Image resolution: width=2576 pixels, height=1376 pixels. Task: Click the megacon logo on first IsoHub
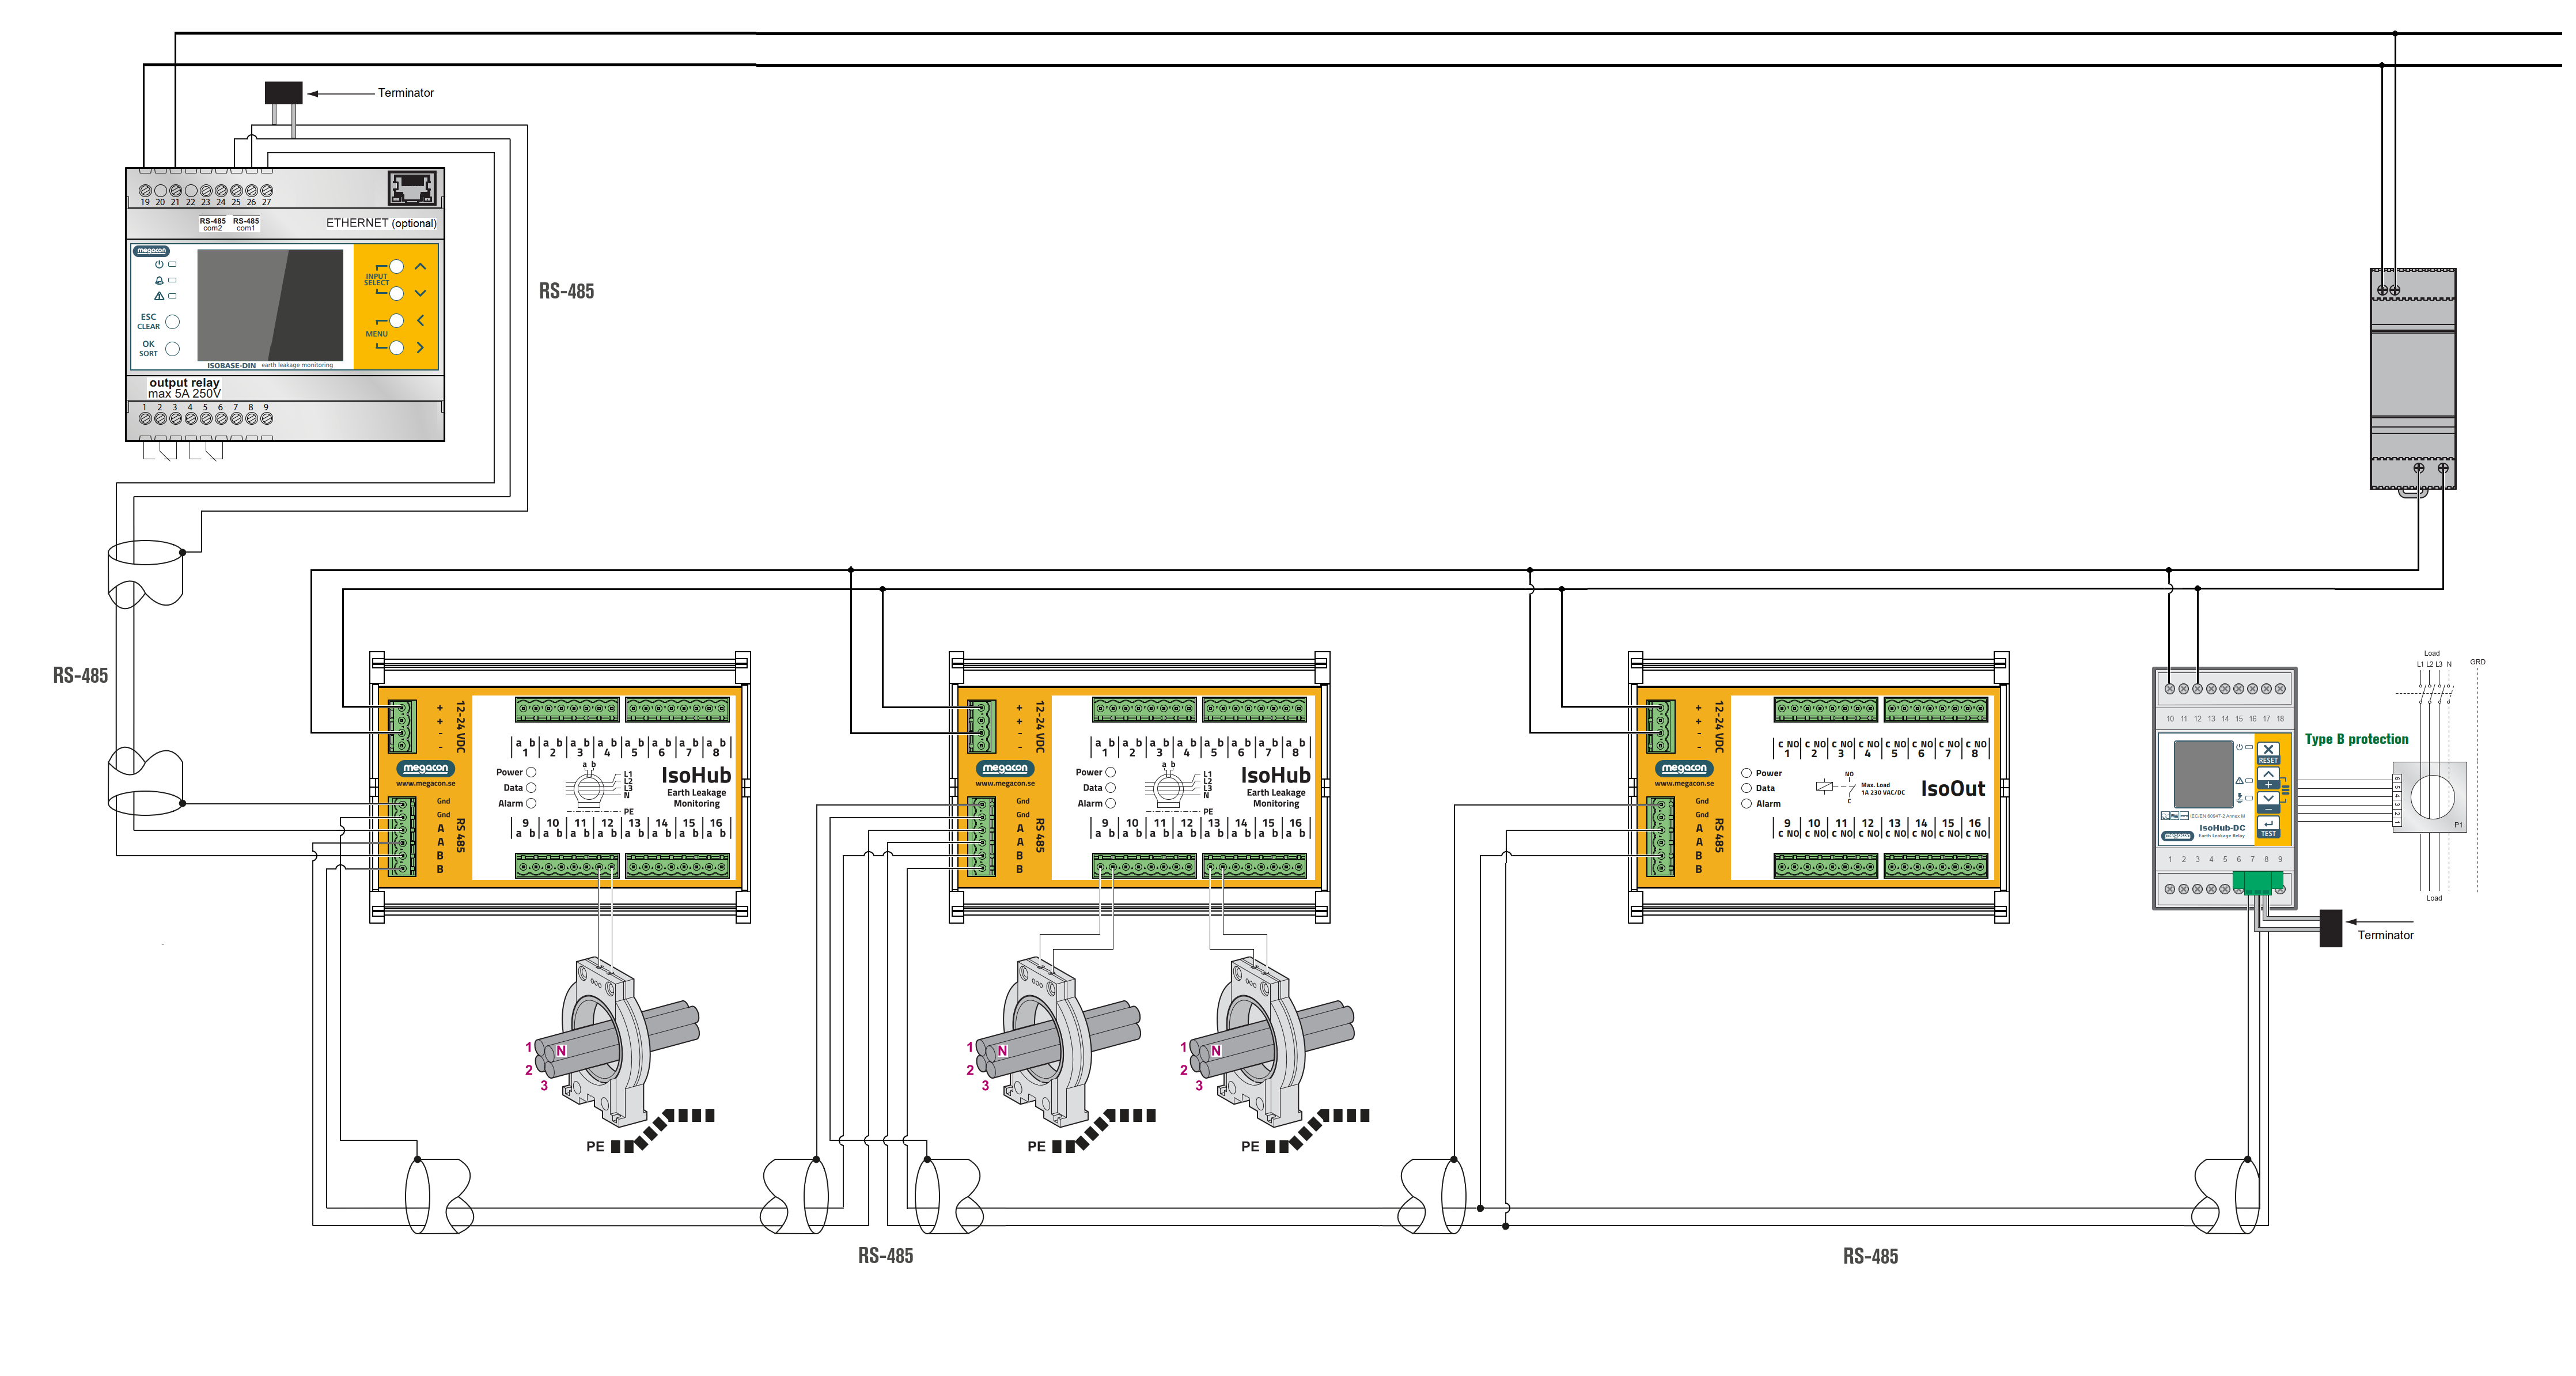(426, 768)
